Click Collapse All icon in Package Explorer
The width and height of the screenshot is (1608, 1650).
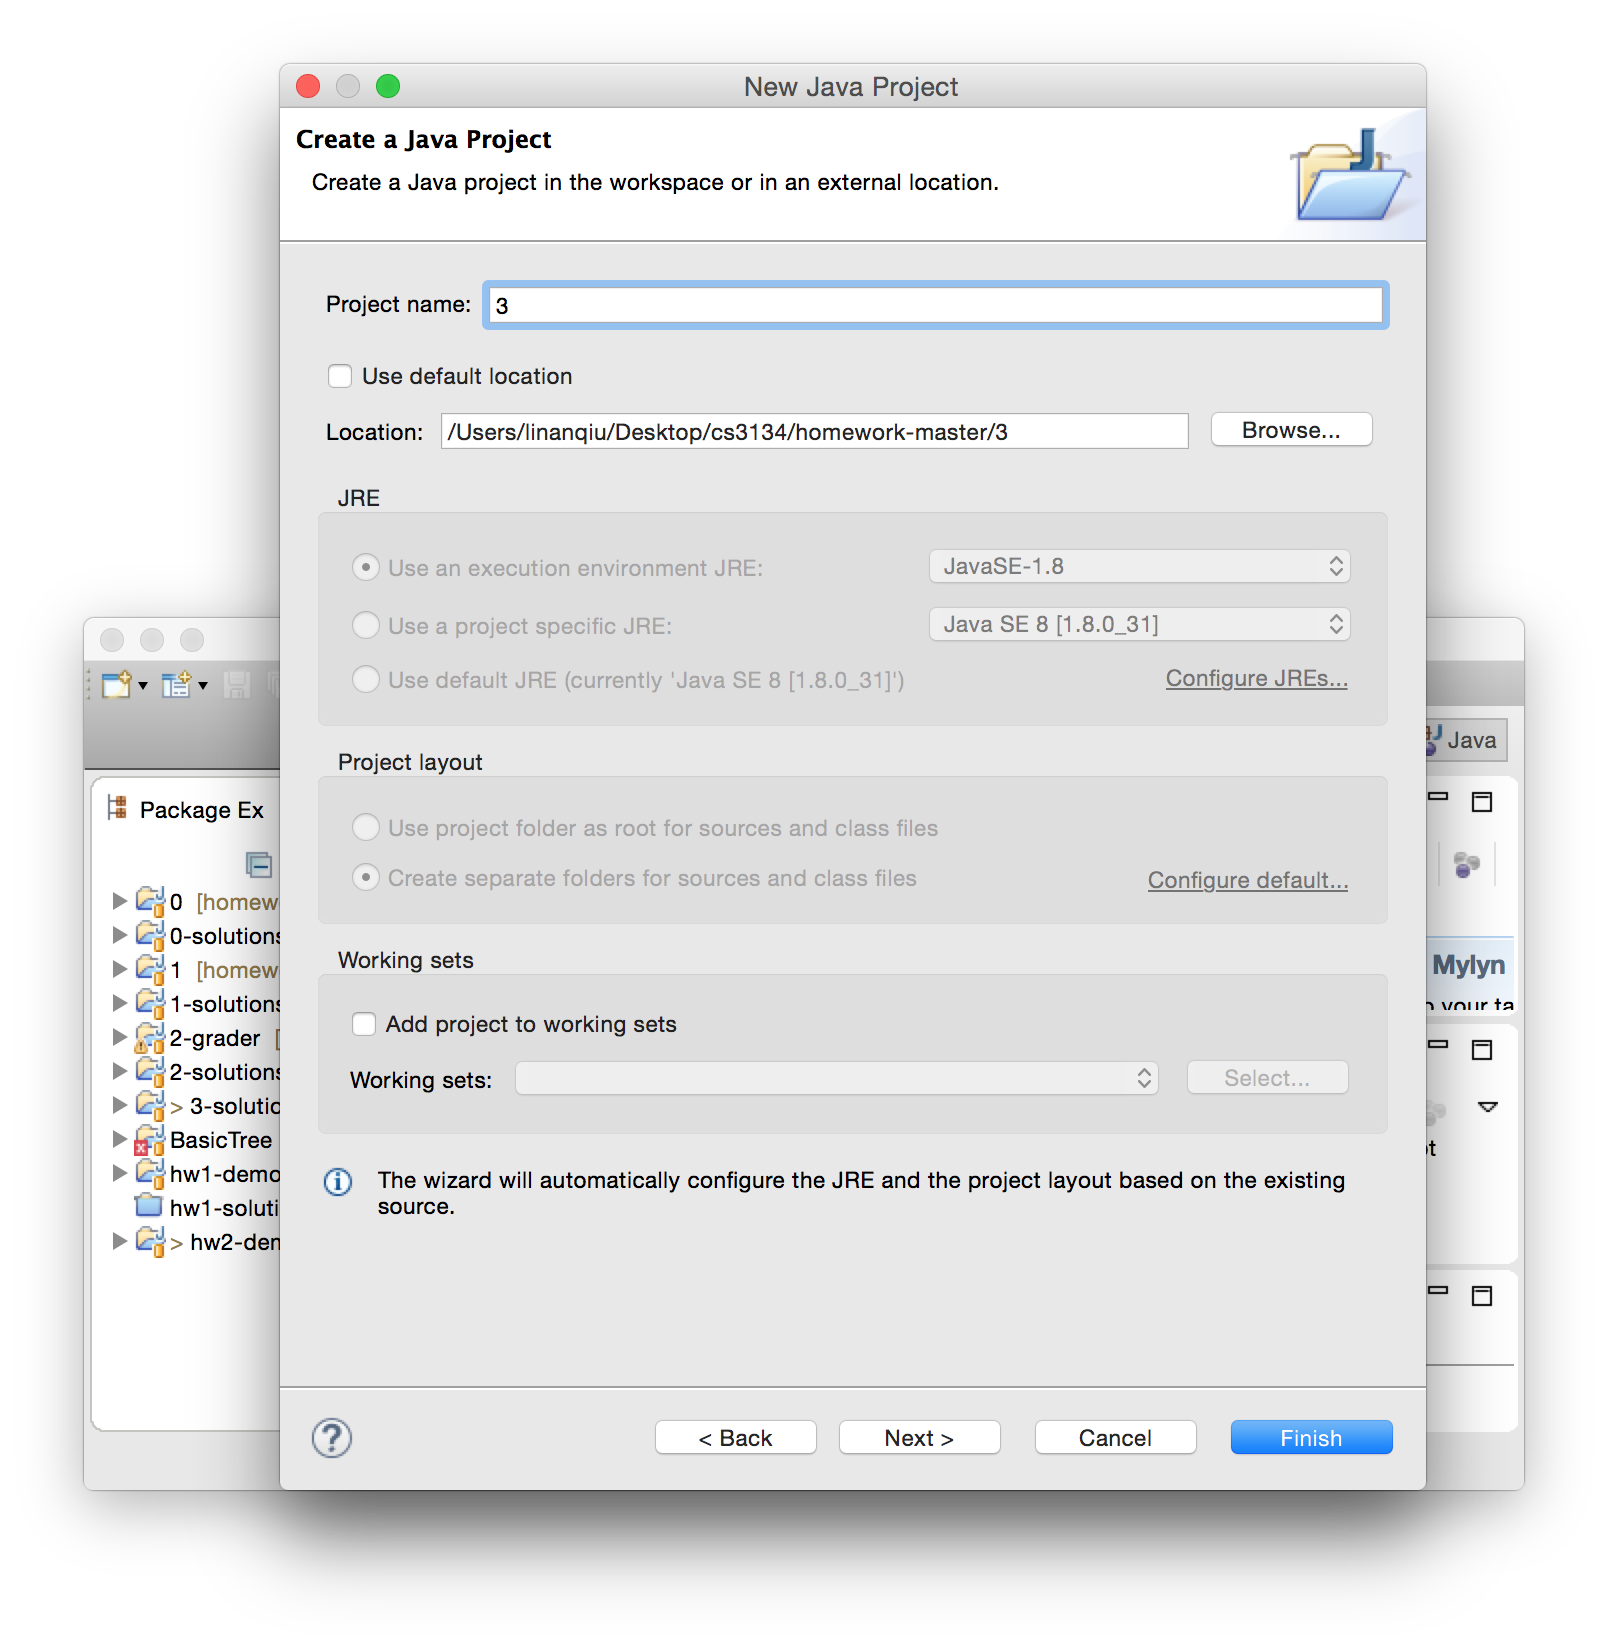[259, 864]
